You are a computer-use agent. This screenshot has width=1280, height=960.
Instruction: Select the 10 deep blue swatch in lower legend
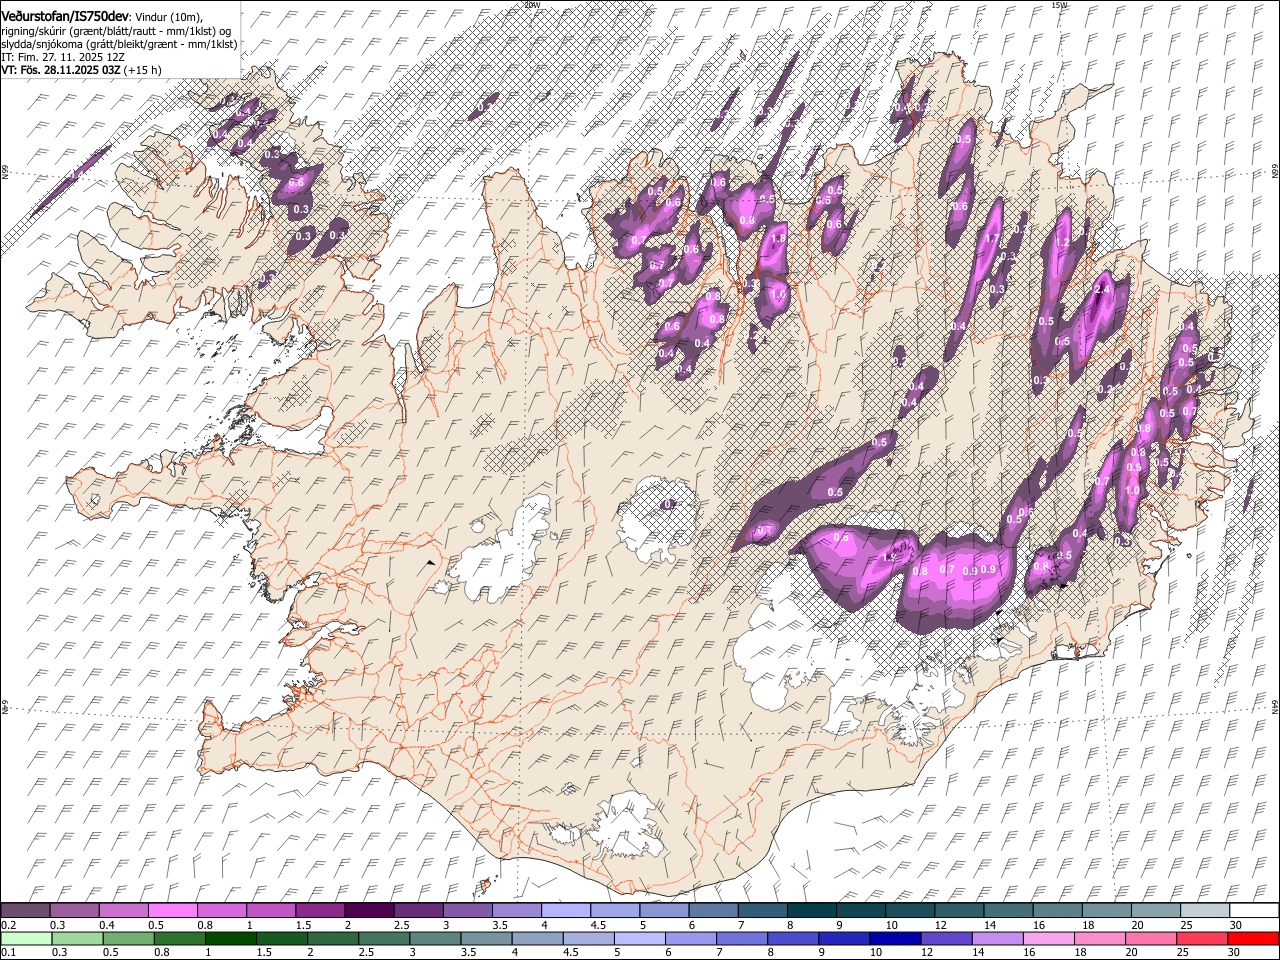click(x=896, y=939)
